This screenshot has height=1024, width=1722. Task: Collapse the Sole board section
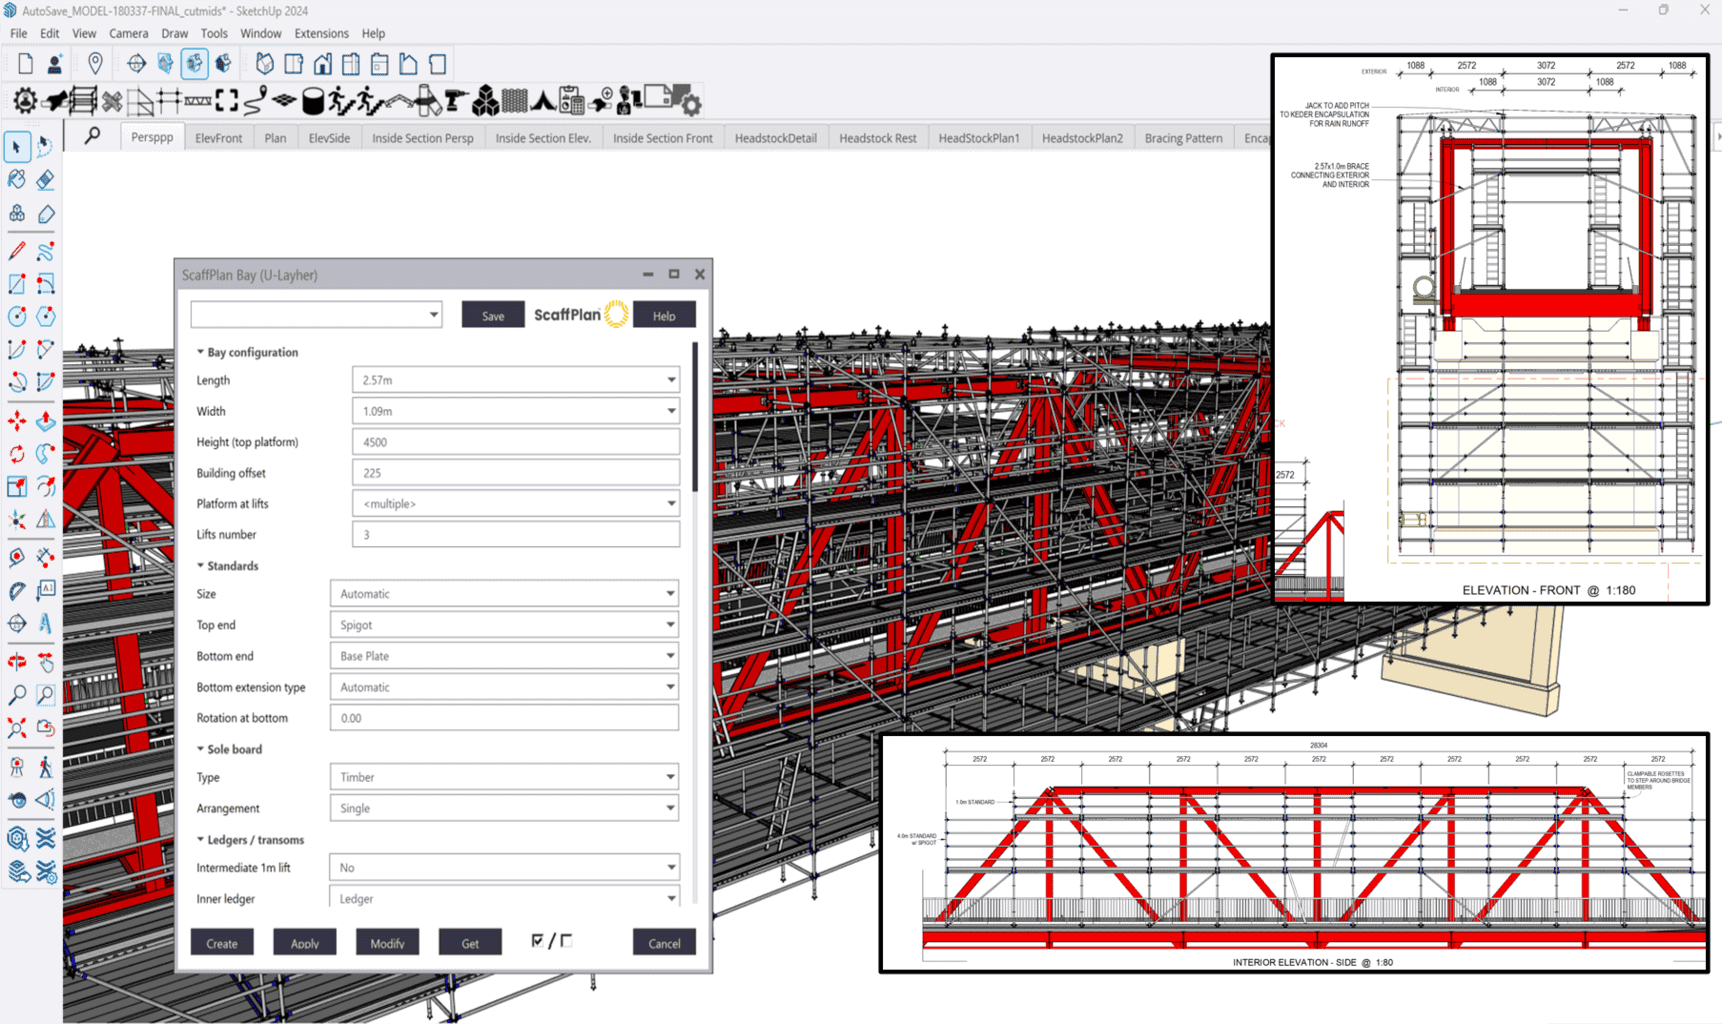click(x=229, y=749)
